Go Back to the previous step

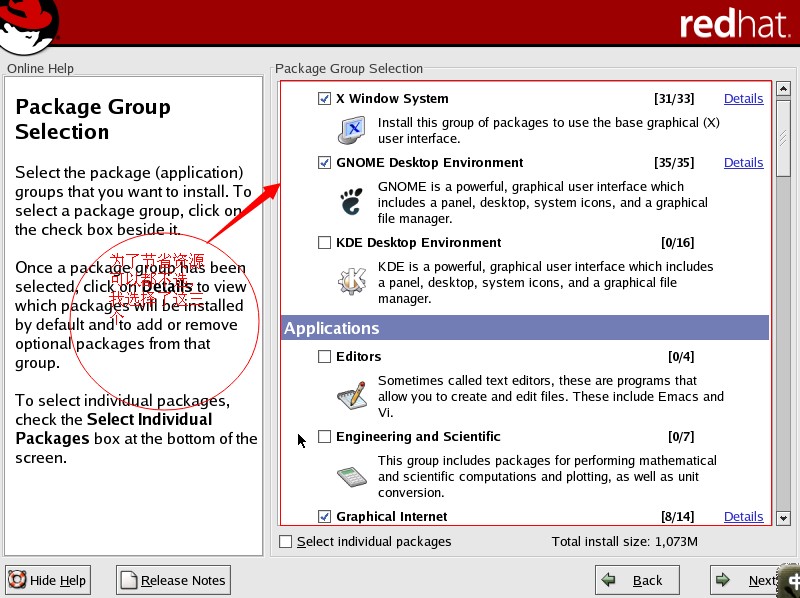(637, 580)
